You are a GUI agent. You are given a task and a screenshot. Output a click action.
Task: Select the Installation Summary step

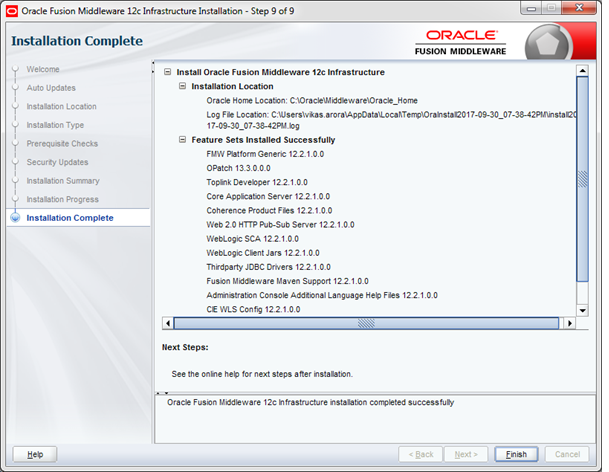click(63, 181)
